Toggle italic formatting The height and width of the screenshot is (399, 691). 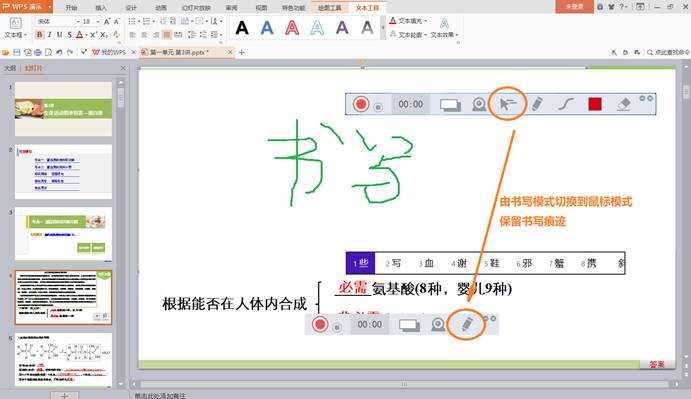[x=49, y=34]
